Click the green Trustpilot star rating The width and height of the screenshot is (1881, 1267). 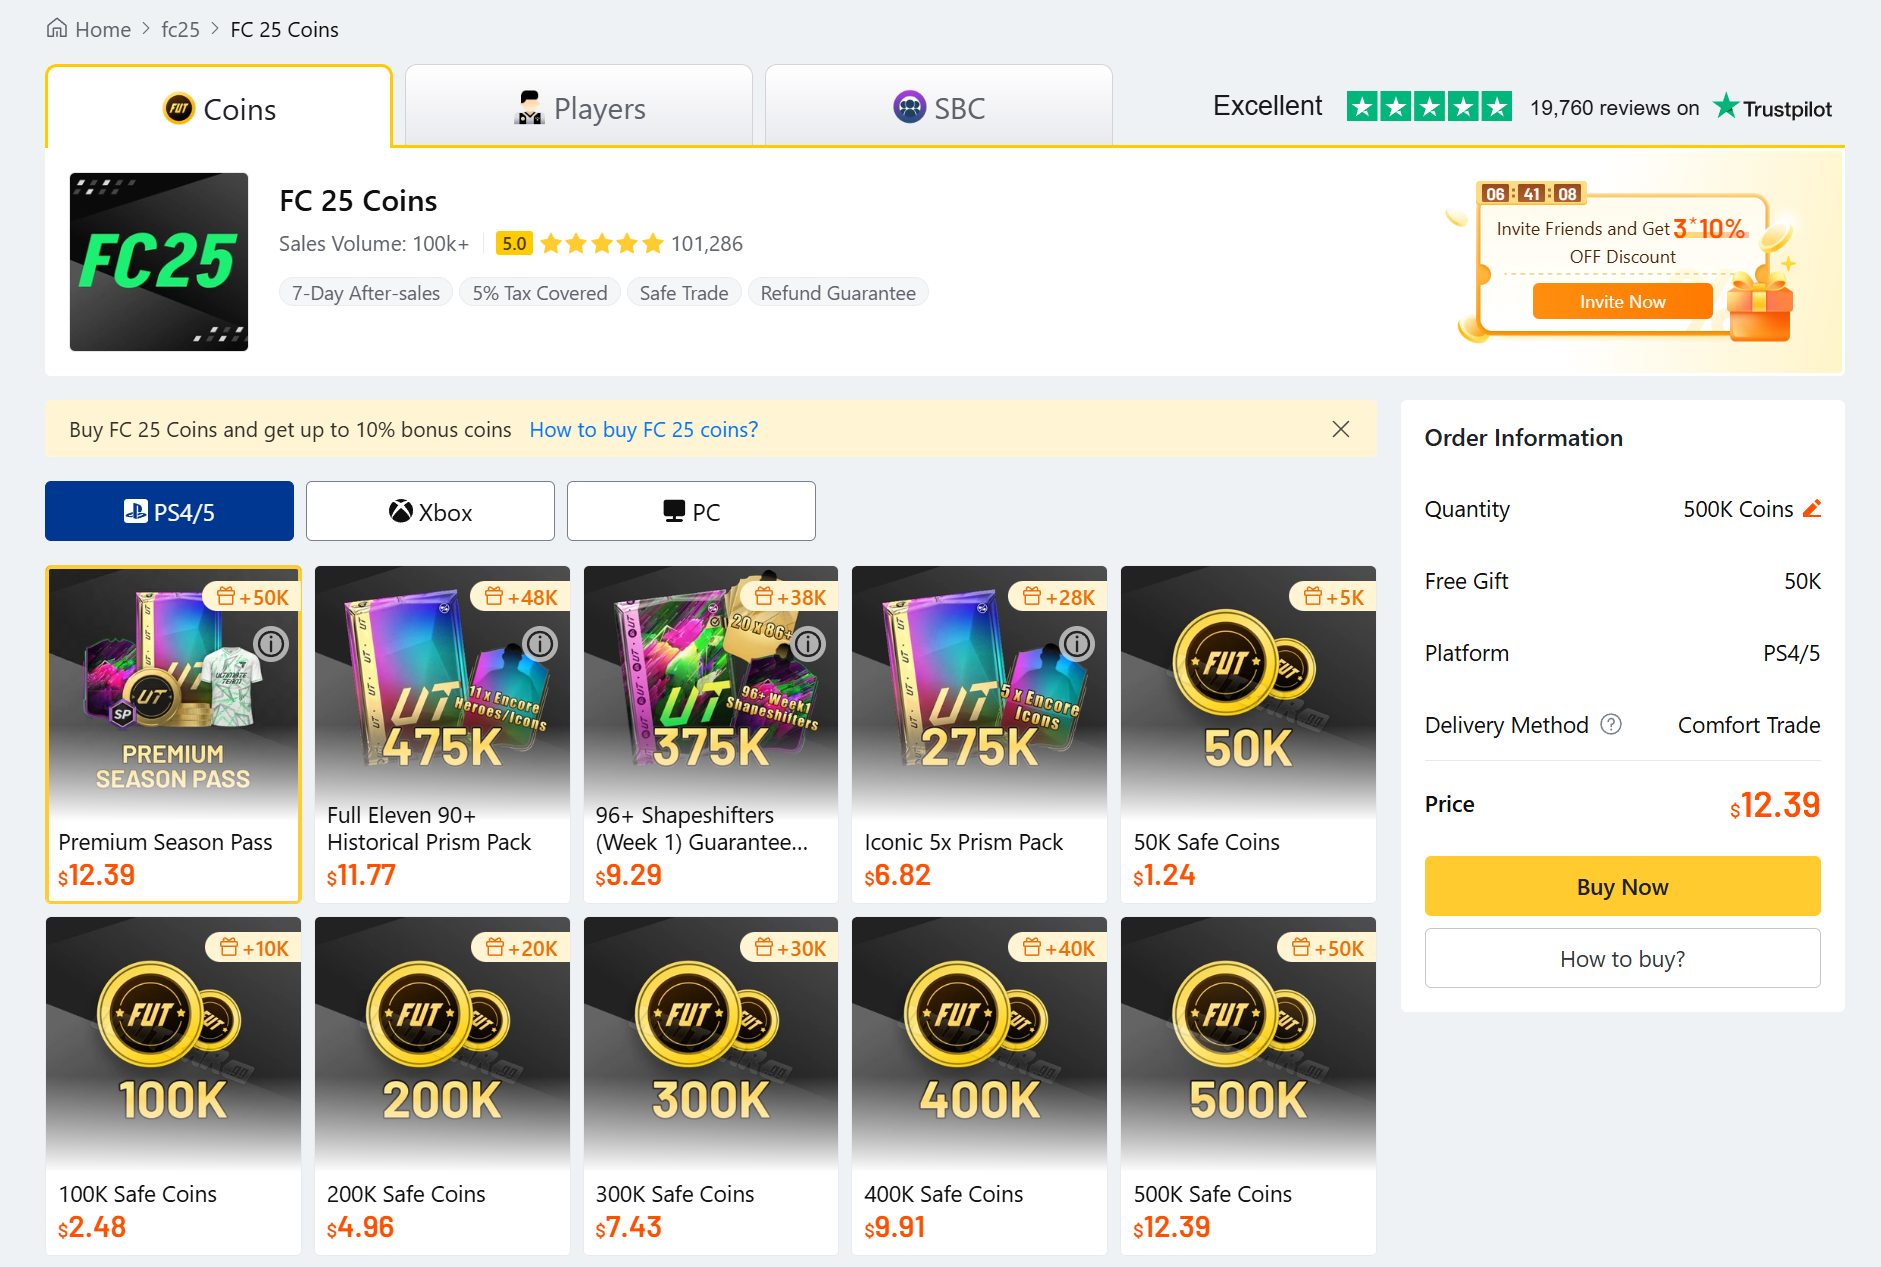click(1429, 106)
